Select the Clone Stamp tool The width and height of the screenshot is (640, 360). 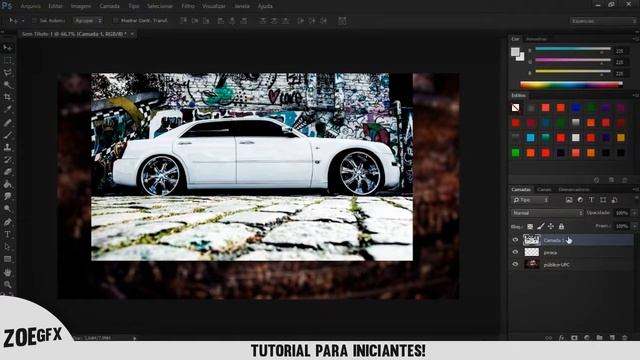[x=8, y=147]
